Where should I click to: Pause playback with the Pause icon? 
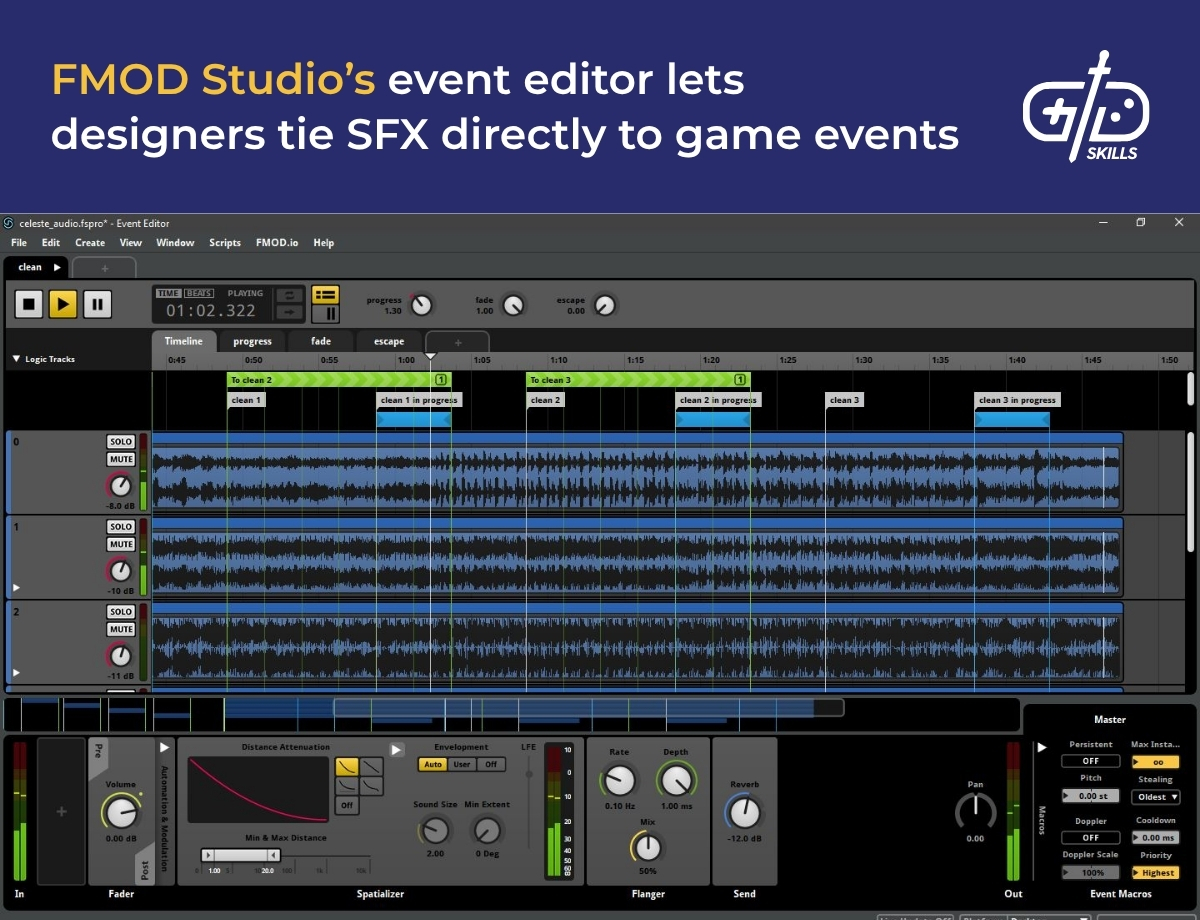tap(98, 303)
